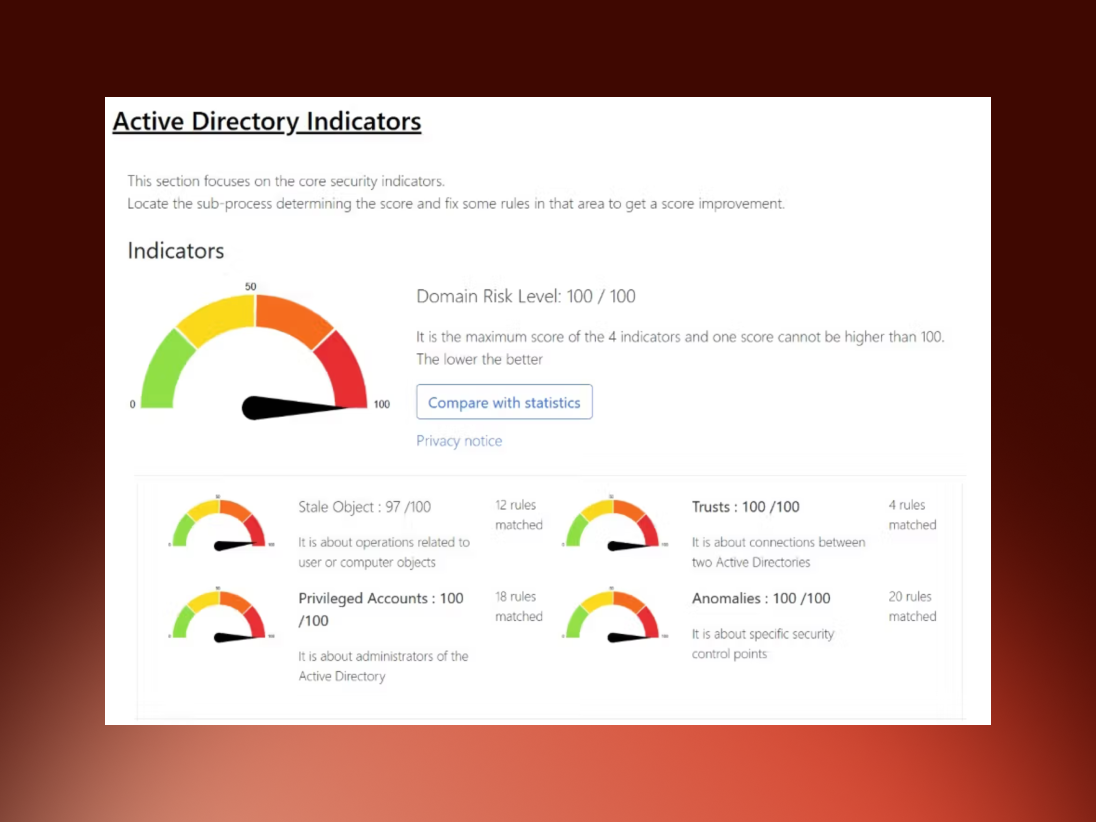Click the Anomalies : 100 /100 title

[761, 598]
